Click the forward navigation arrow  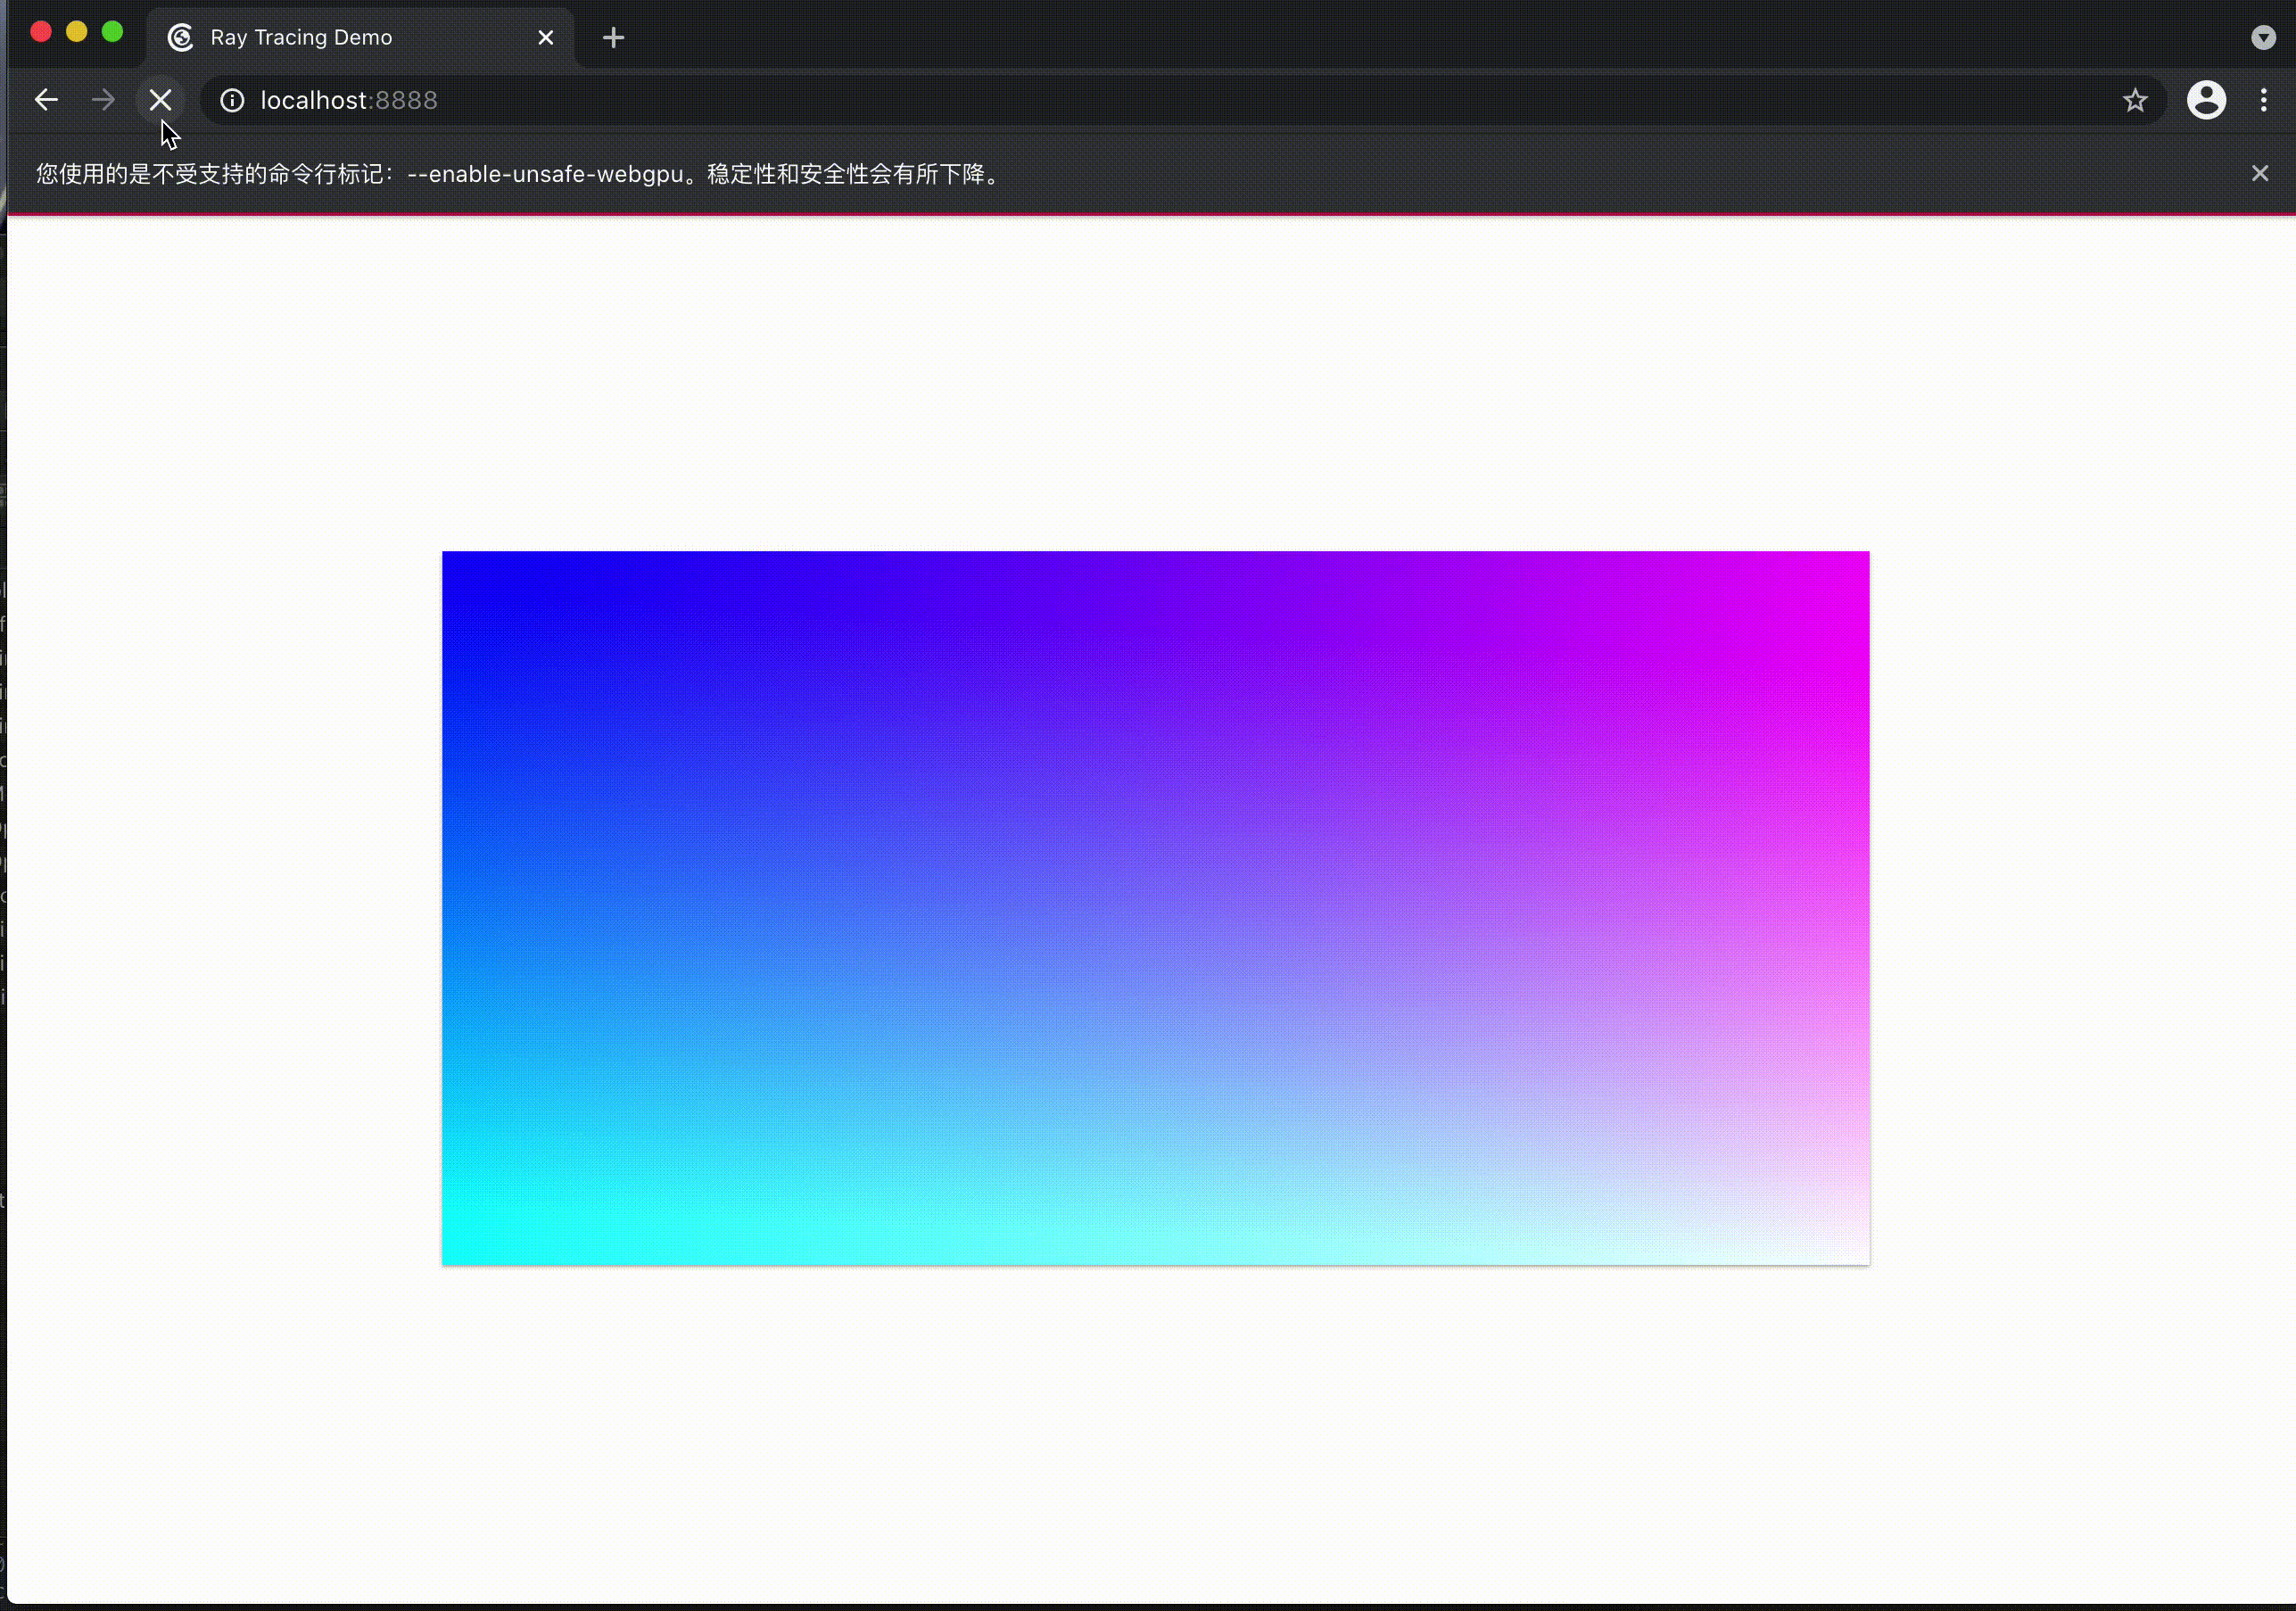coord(103,100)
